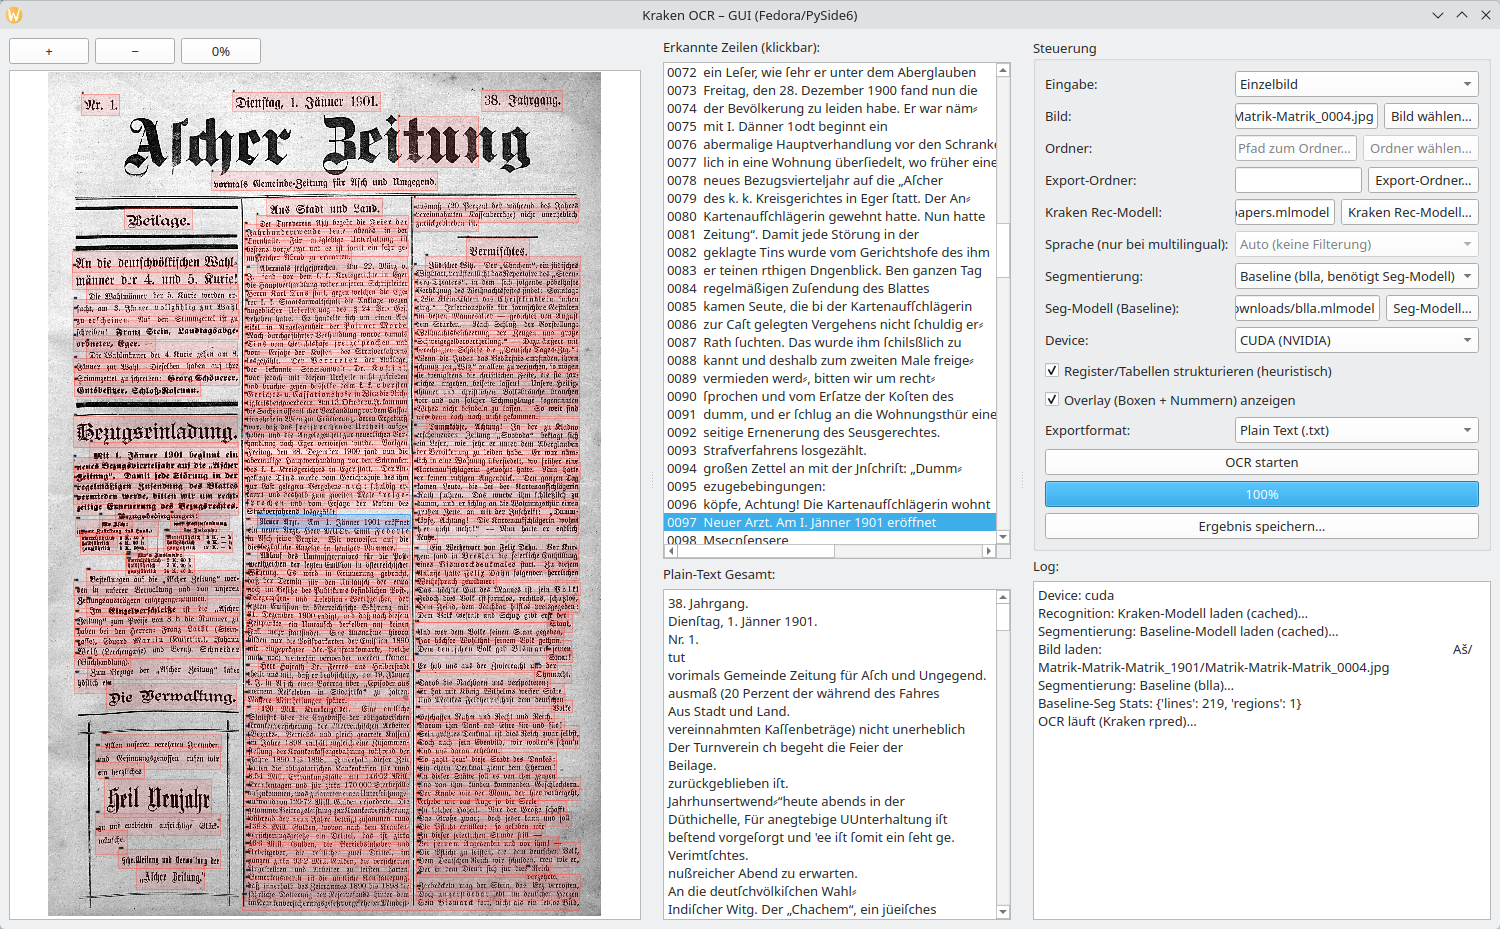Select line 0082 'geklagte Tins wurde vom Gerichtshofe'
Viewport: 1500px width, 929px height.
(830, 252)
